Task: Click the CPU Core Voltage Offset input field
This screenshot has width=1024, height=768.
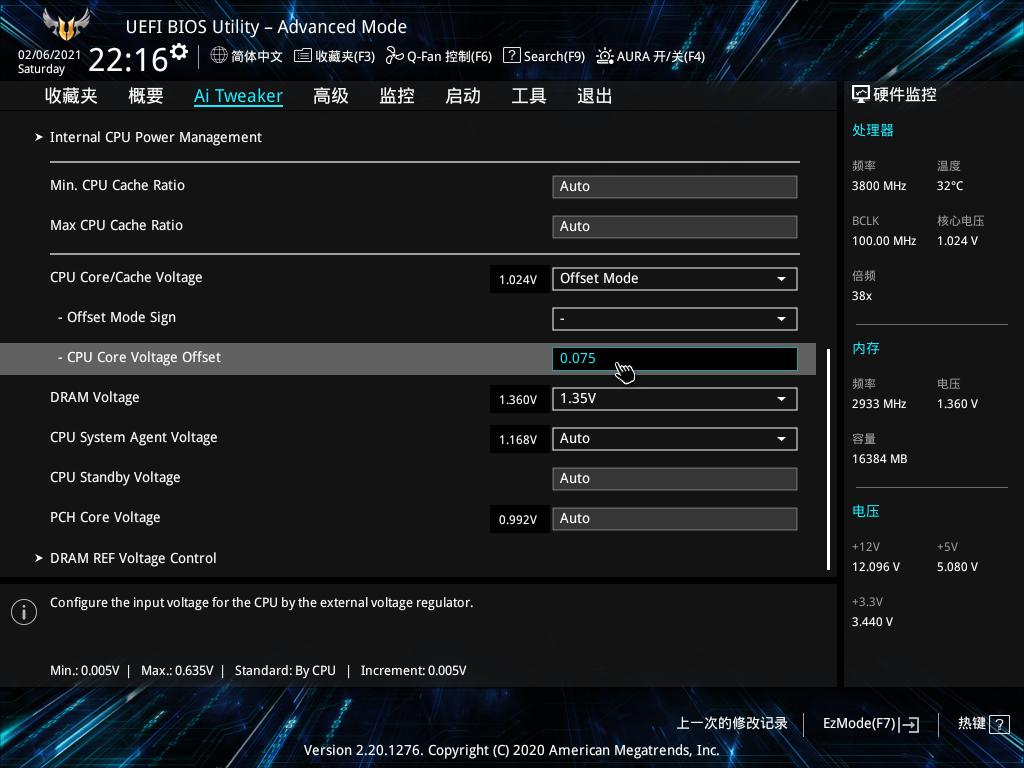Action: 674,358
